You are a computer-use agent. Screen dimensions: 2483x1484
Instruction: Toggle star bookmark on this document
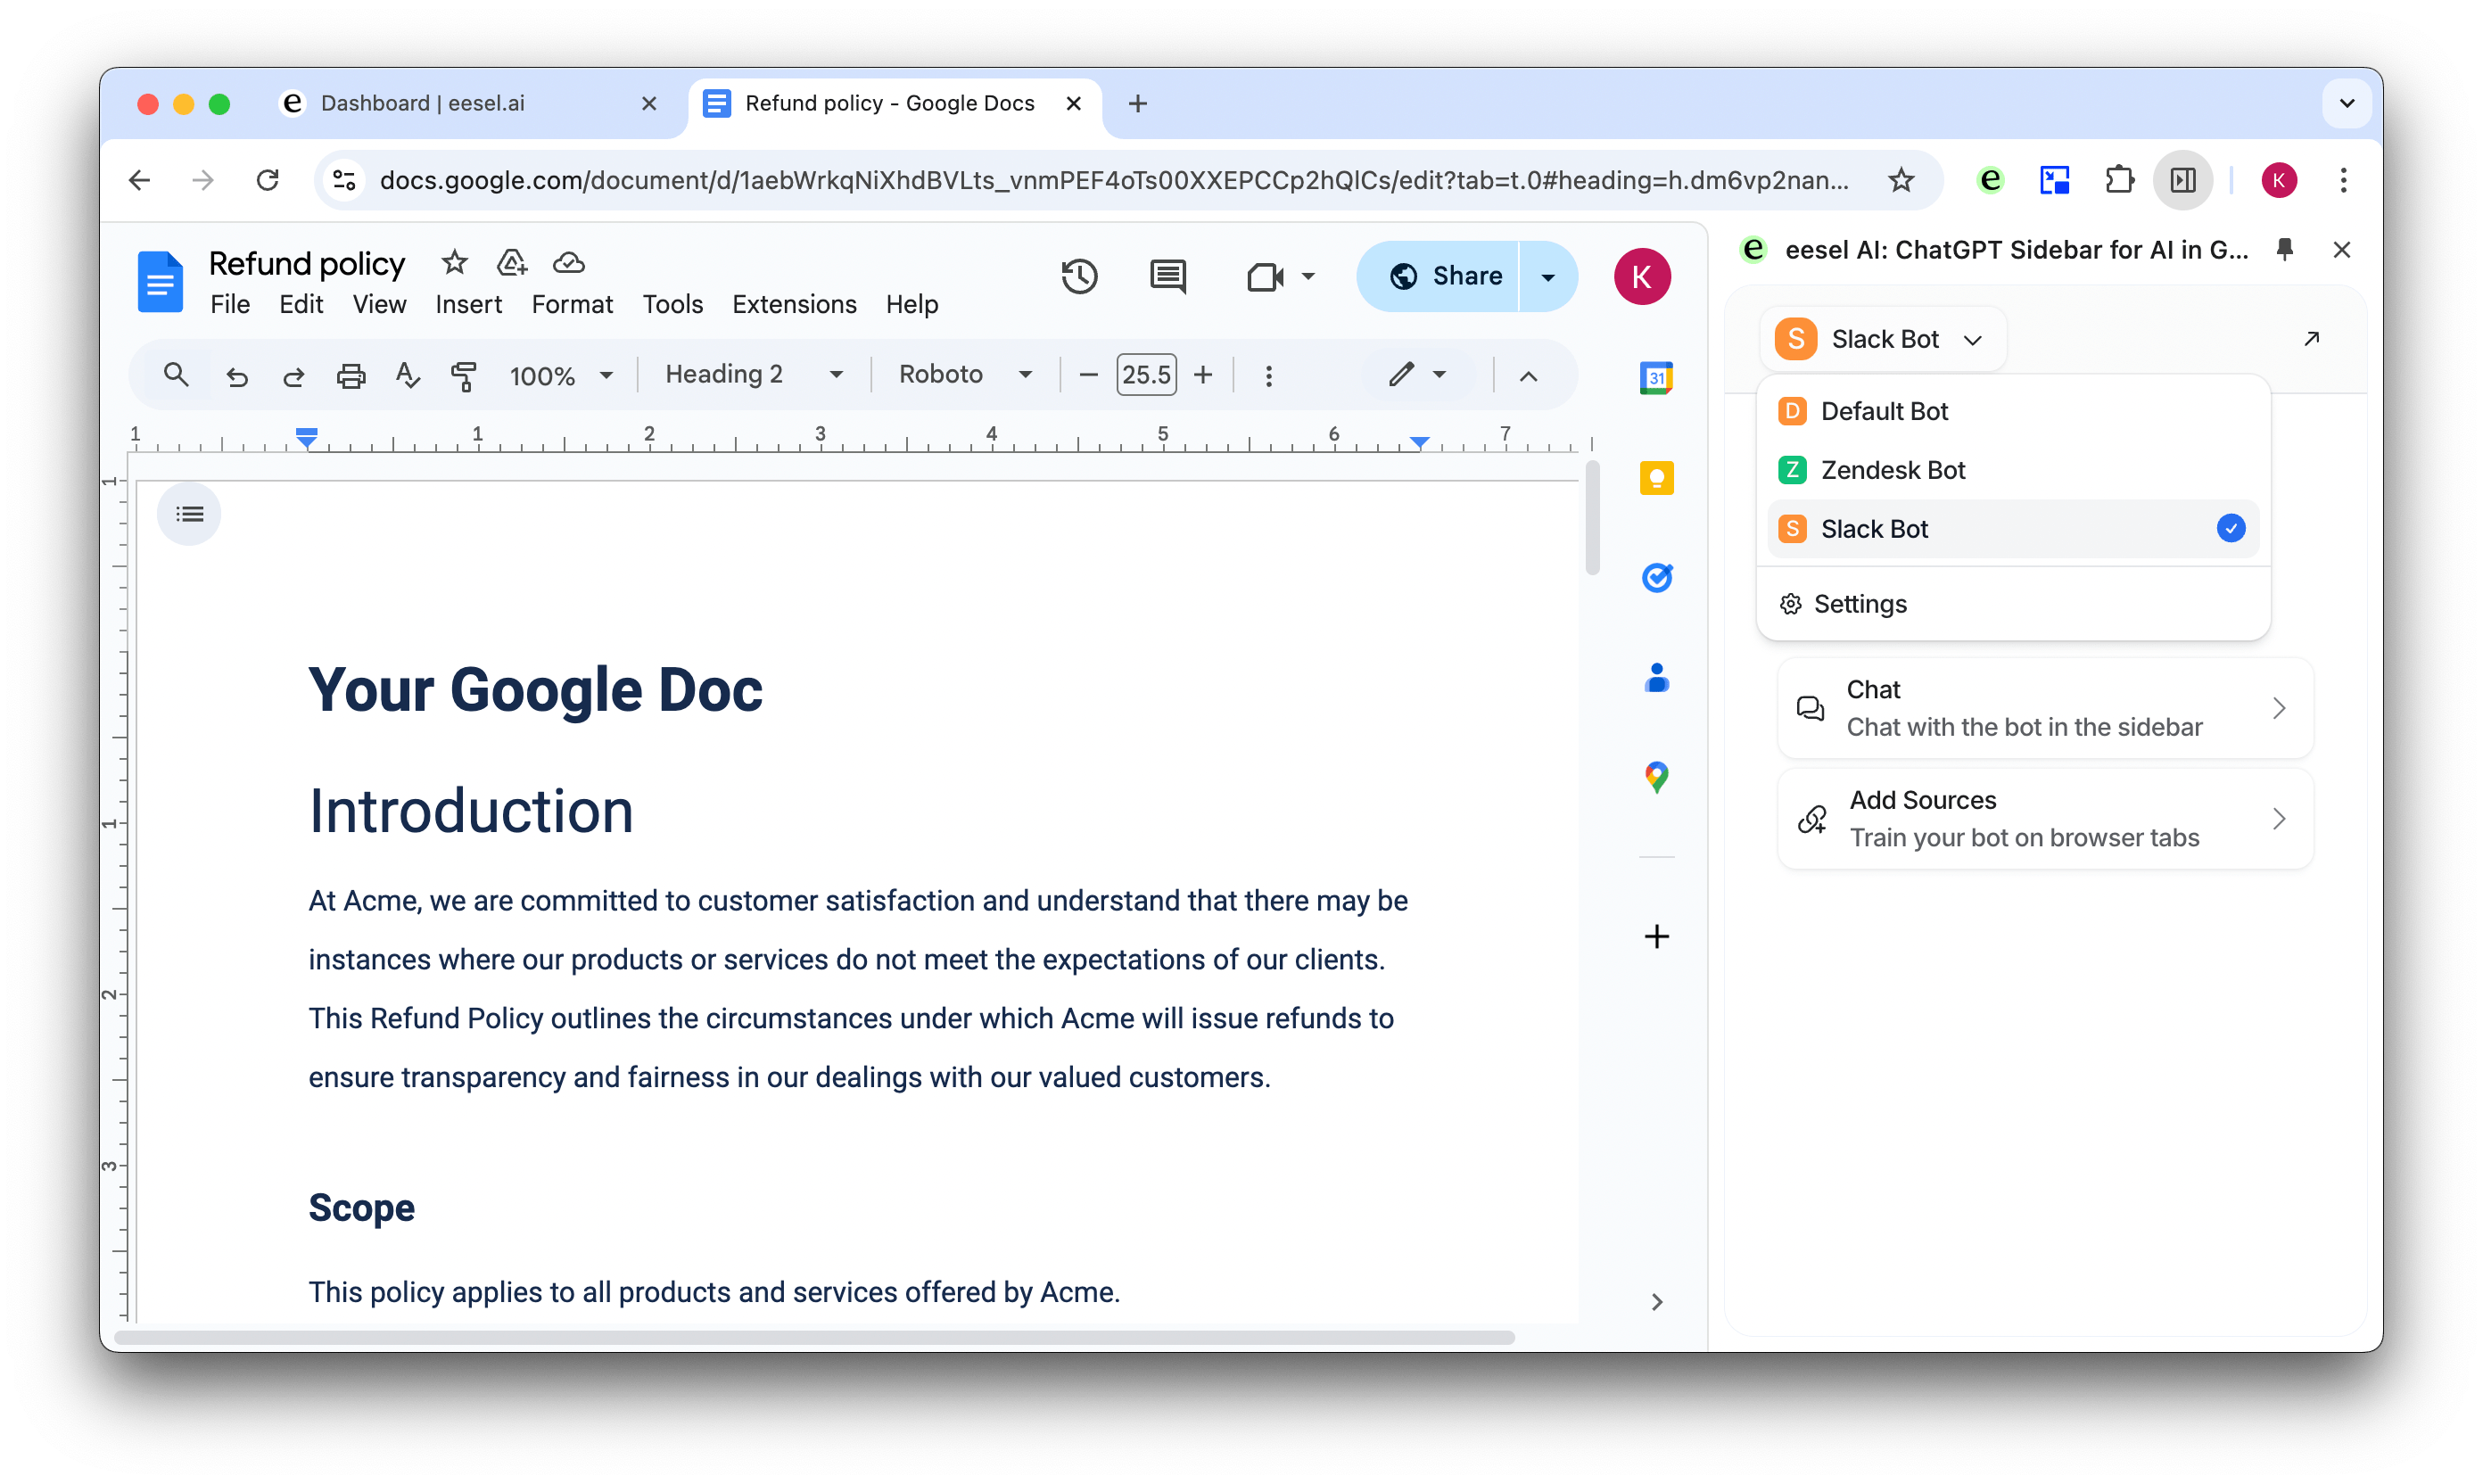[456, 261]
